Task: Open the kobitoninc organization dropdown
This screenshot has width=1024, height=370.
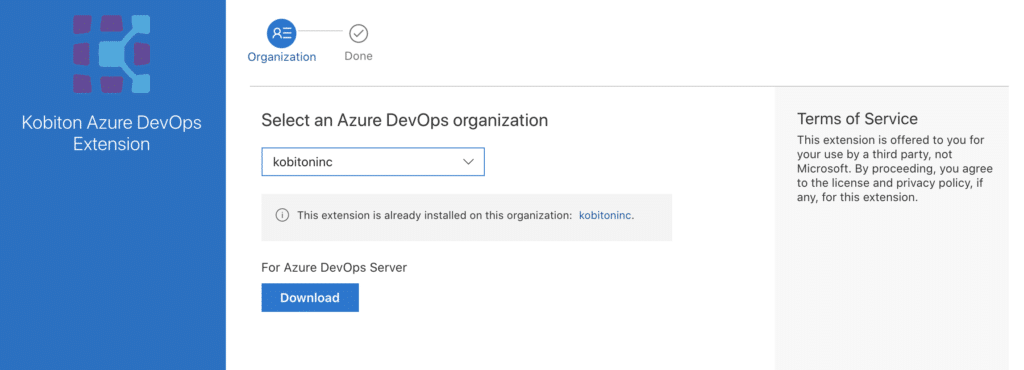Action: pos(373,162)
